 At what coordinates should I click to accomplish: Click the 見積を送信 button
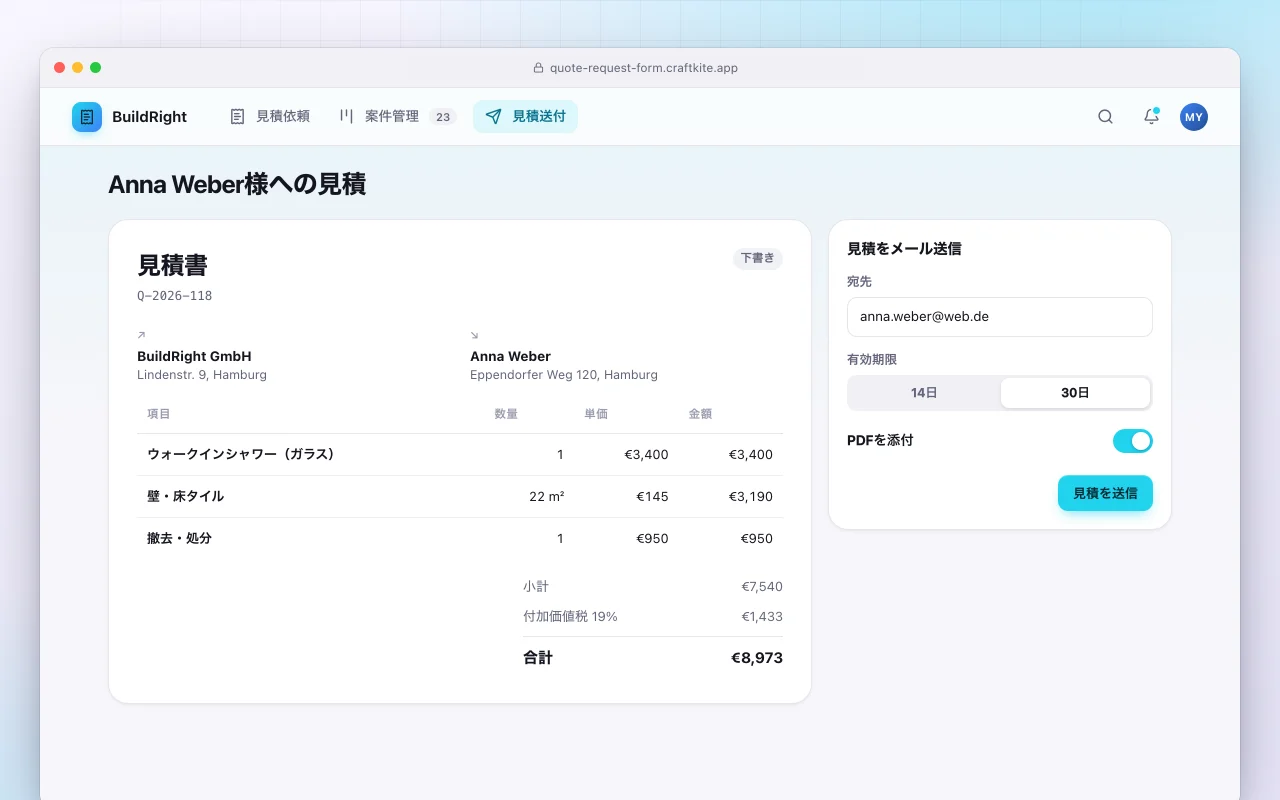[x=1105, y=493]
